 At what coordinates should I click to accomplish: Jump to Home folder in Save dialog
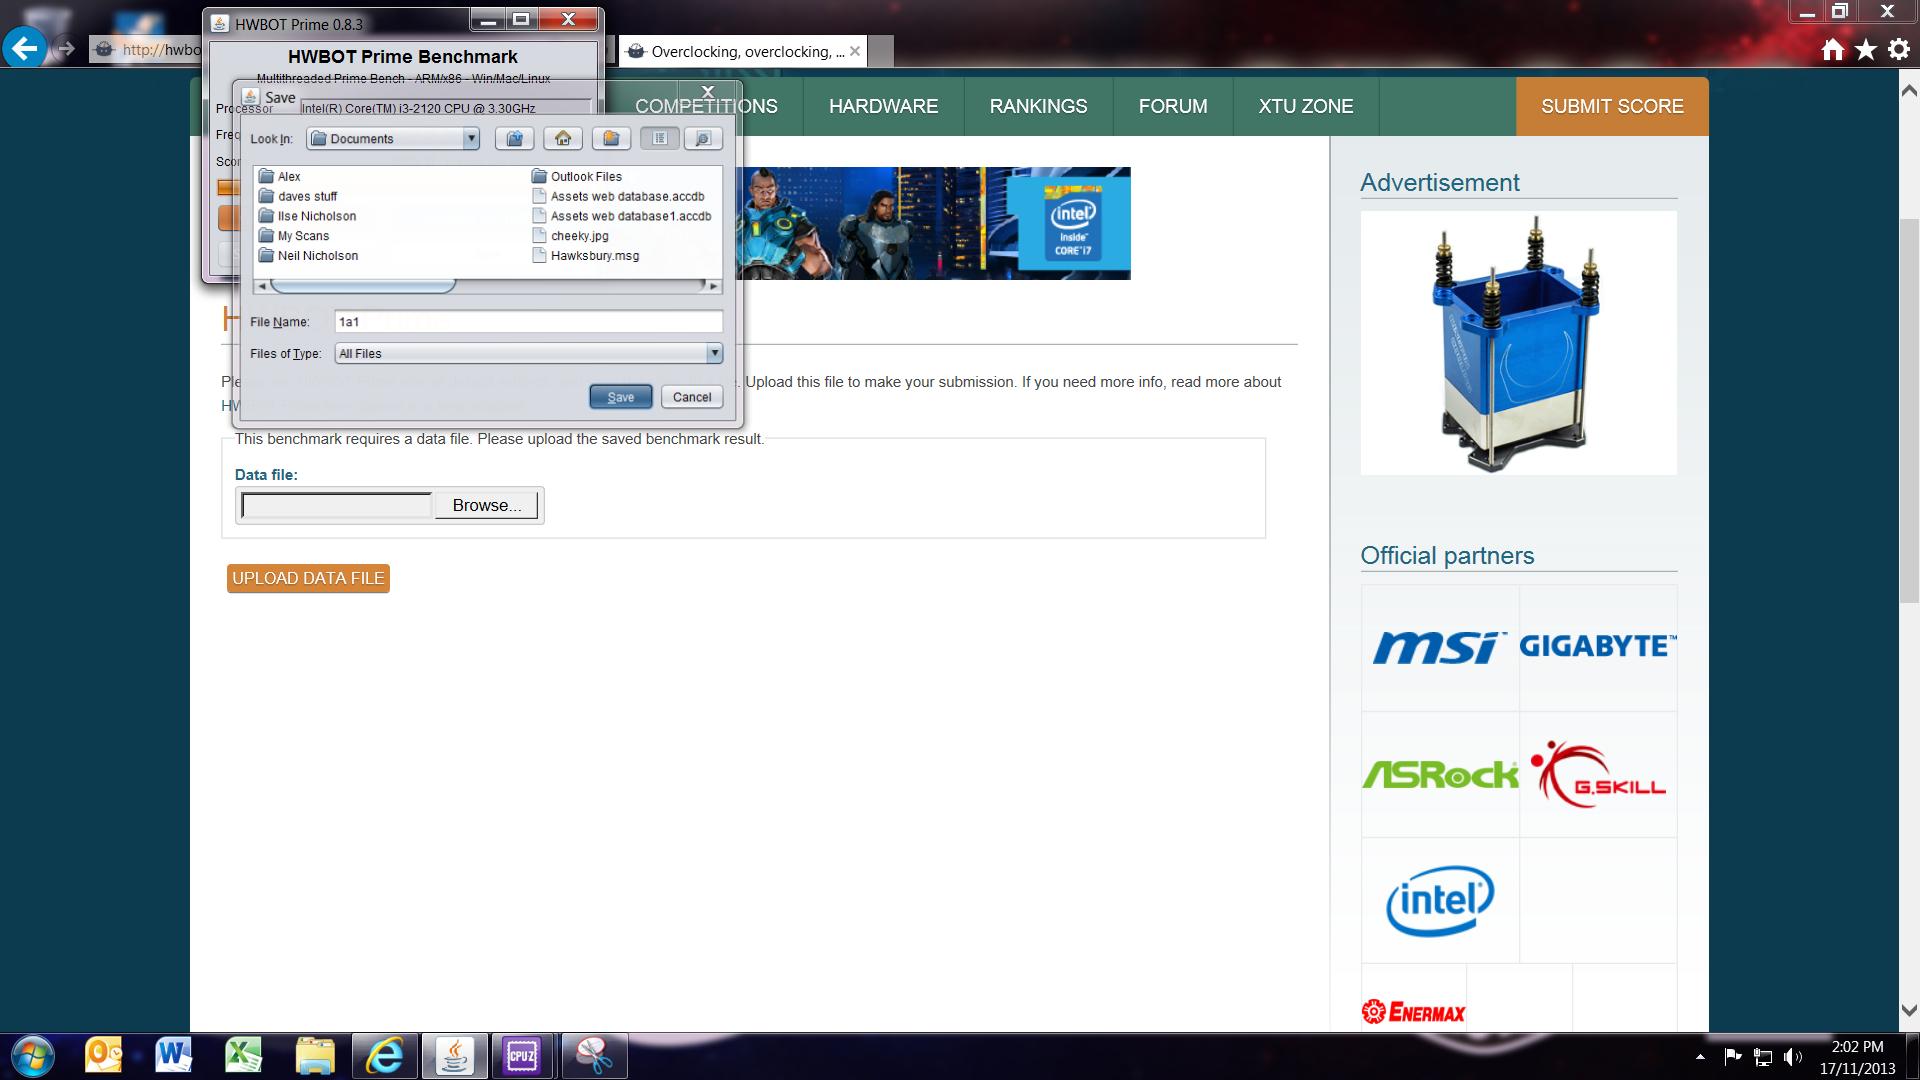563,139
